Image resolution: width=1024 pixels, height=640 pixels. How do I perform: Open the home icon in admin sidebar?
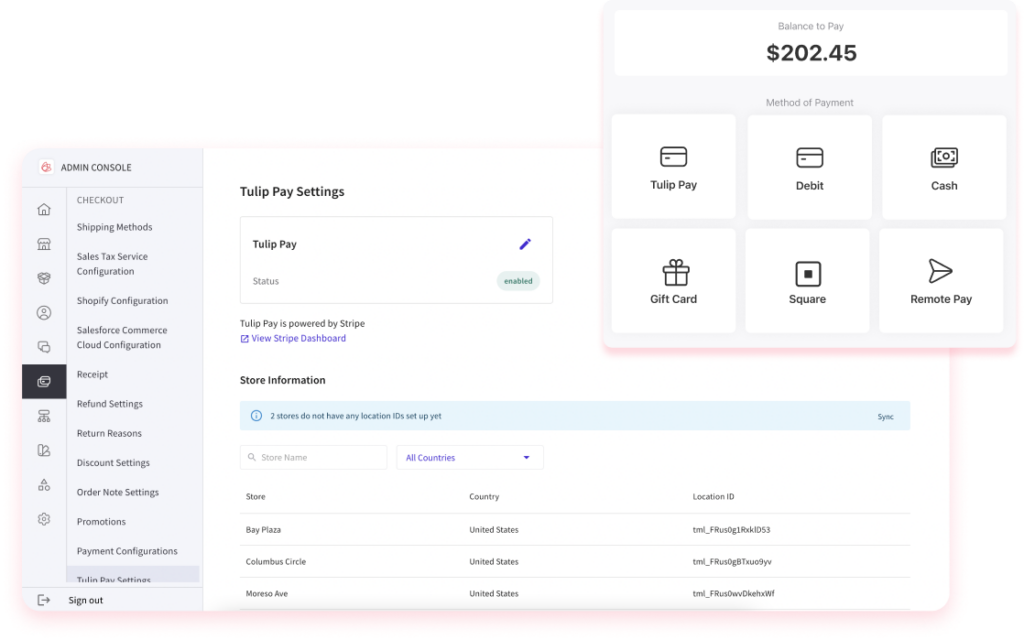(44, 210)
